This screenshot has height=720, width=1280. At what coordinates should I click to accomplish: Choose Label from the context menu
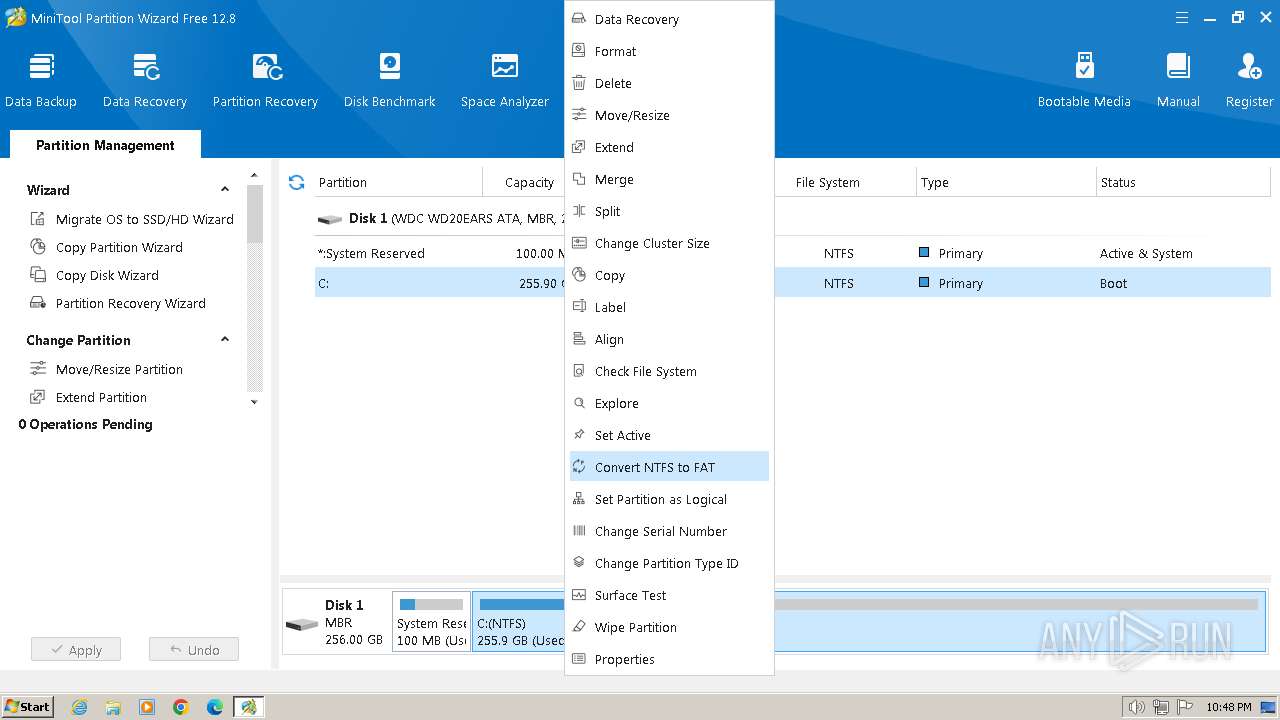(669, 307)
